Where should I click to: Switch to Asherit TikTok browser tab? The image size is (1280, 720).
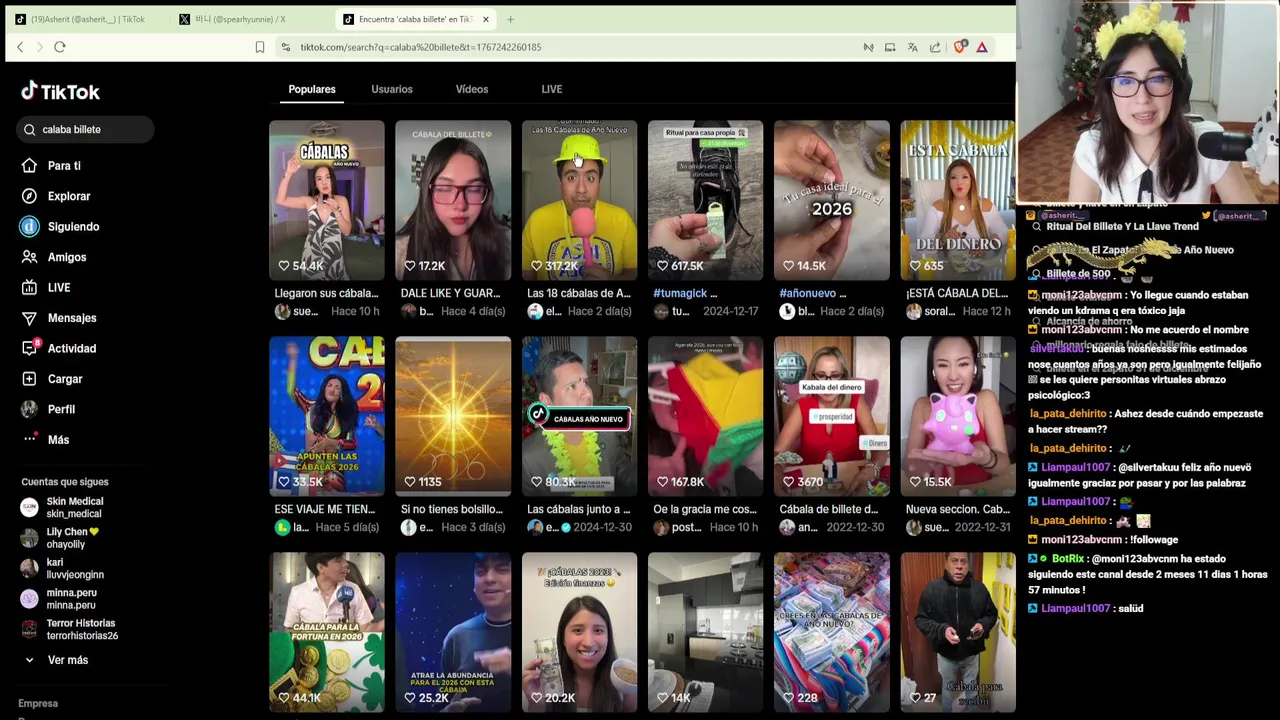[87, 19]
